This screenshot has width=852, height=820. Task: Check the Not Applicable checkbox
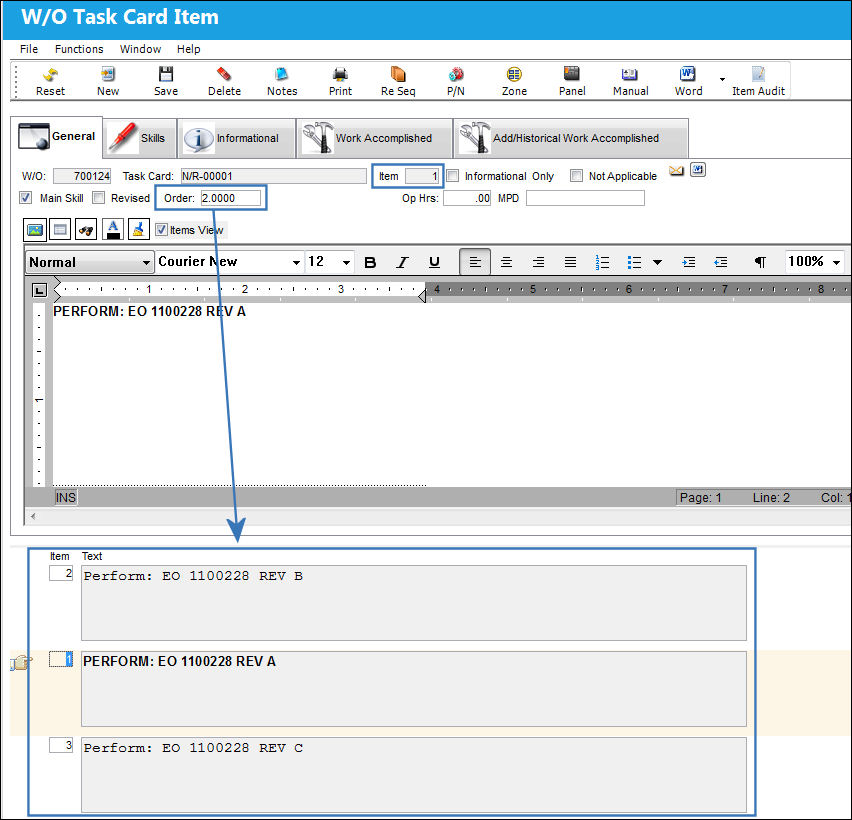pyautogui.click(x=576, y=176)
